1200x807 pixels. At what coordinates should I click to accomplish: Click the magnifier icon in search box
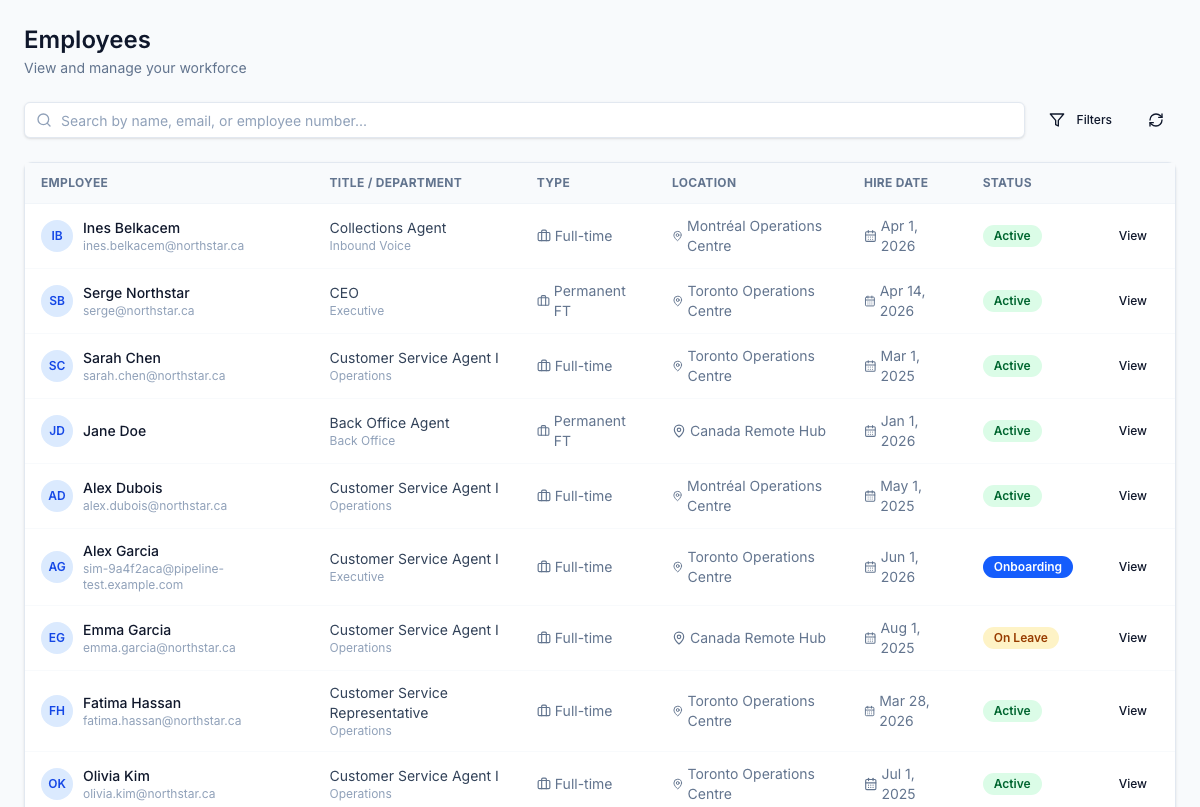pos(44,120)
